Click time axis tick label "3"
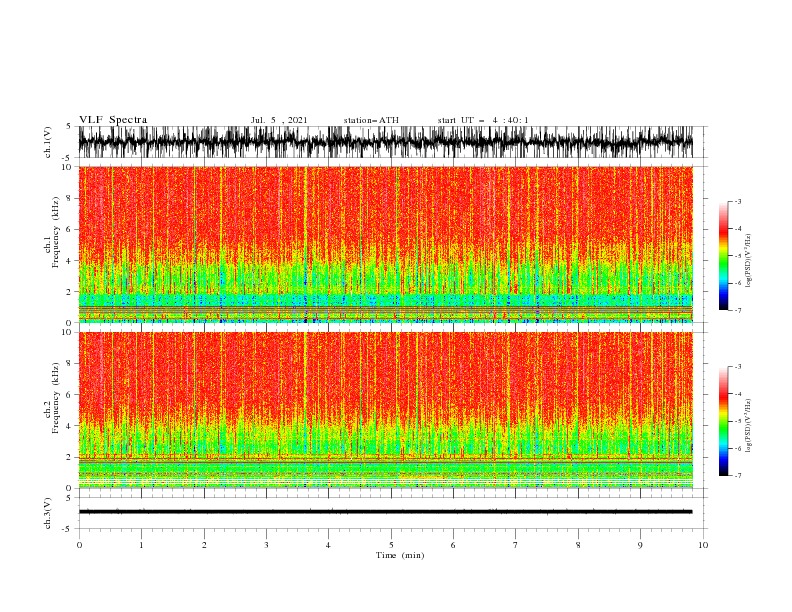Screen dimensions: 792x612 pos(266,545)
